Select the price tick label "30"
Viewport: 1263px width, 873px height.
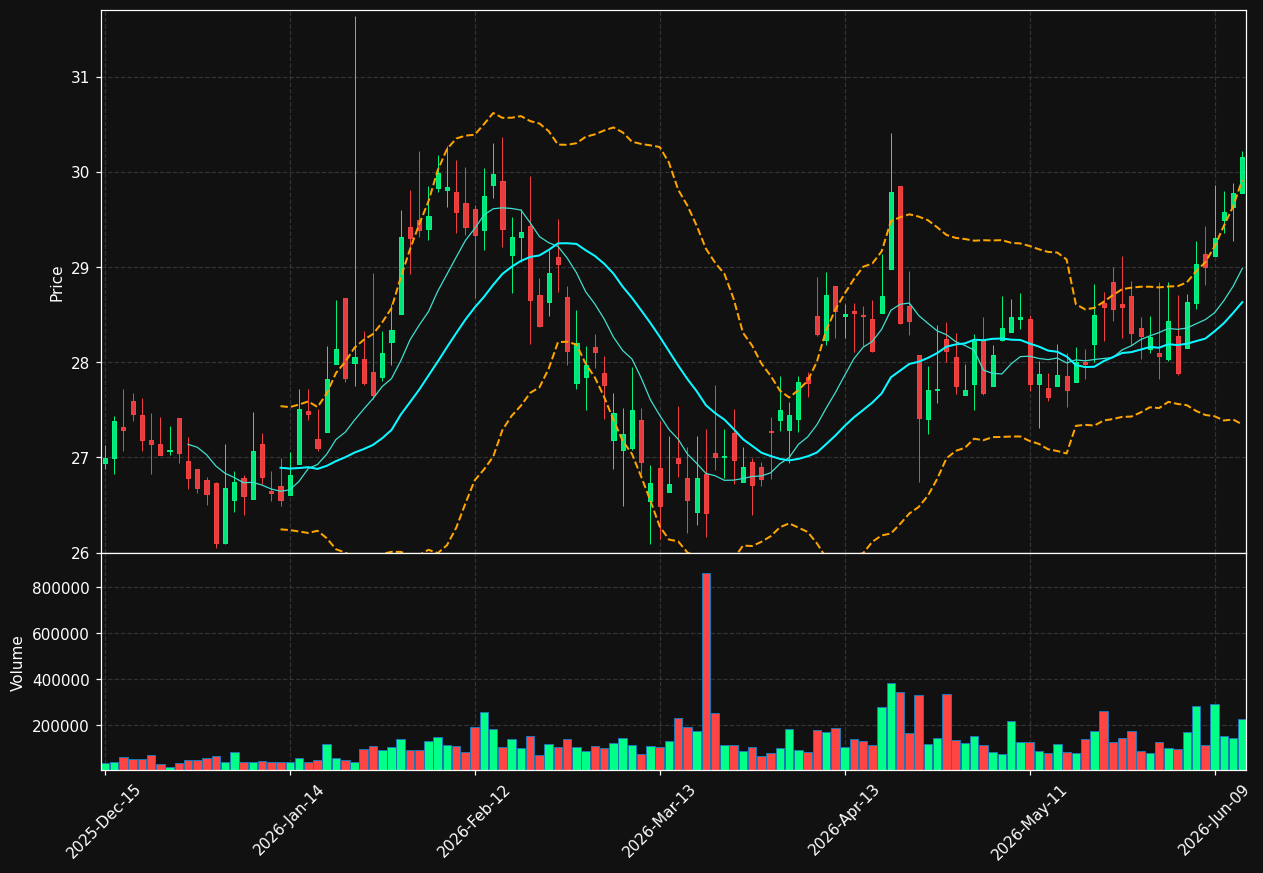[79, 173]
